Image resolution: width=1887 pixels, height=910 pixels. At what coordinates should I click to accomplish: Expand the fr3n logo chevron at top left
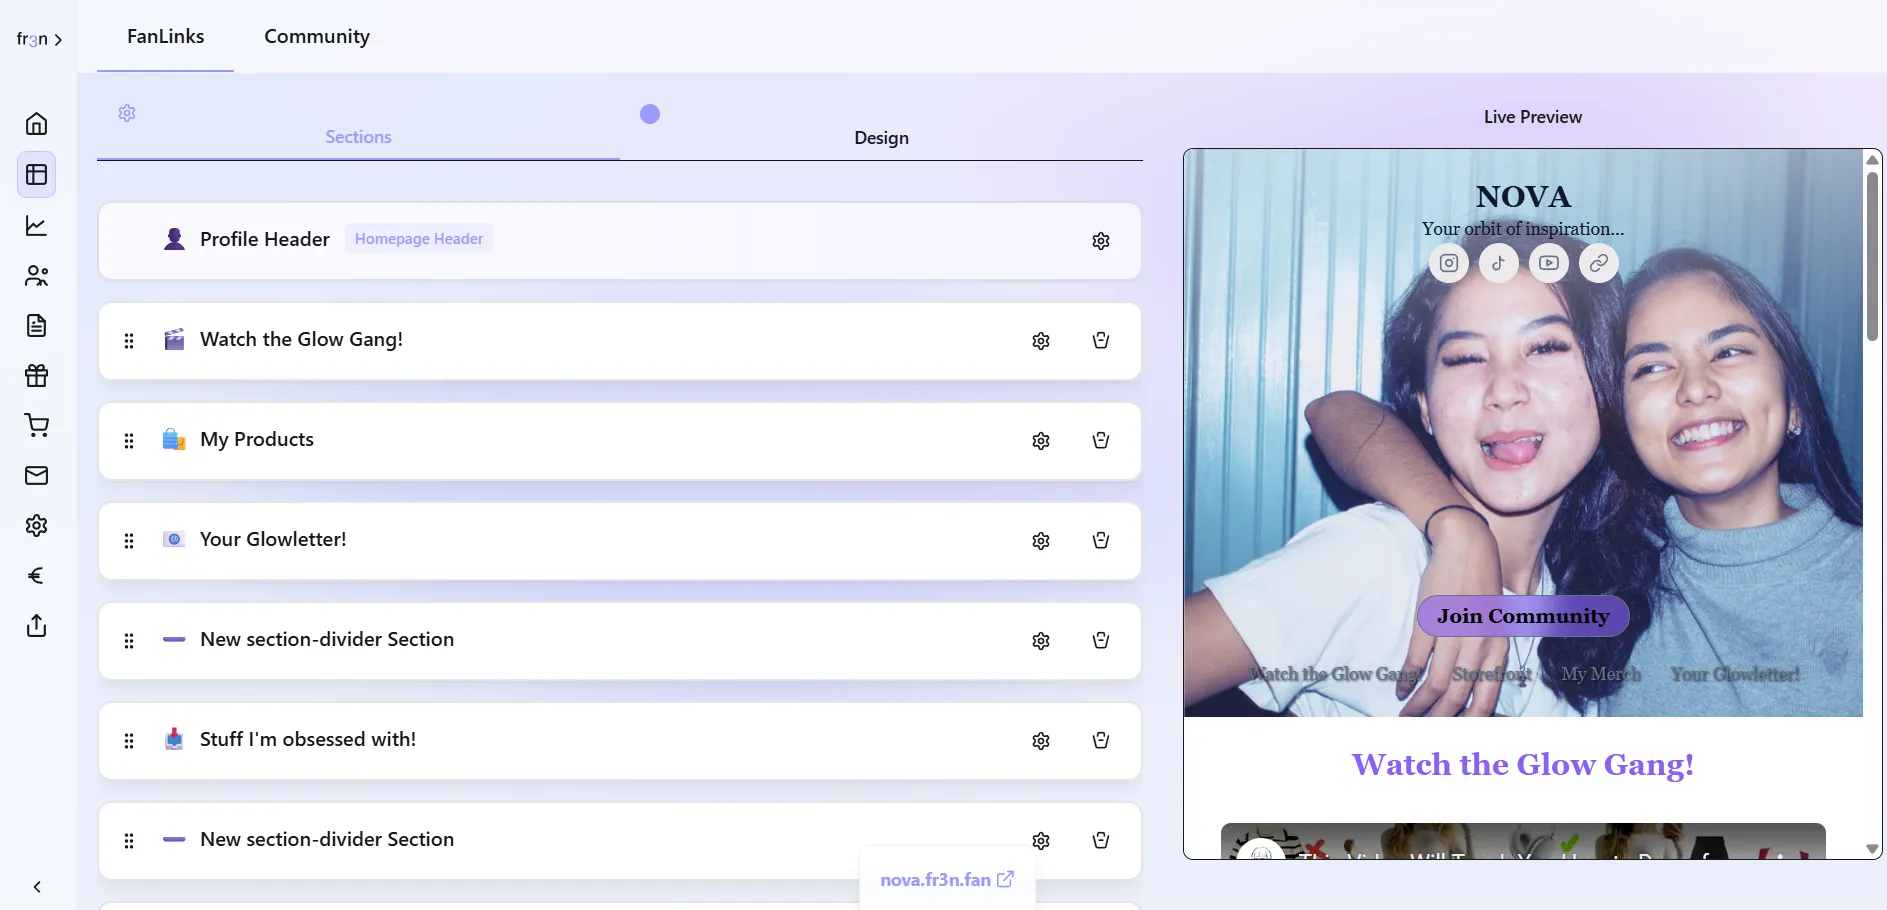(x=58, y=39)
